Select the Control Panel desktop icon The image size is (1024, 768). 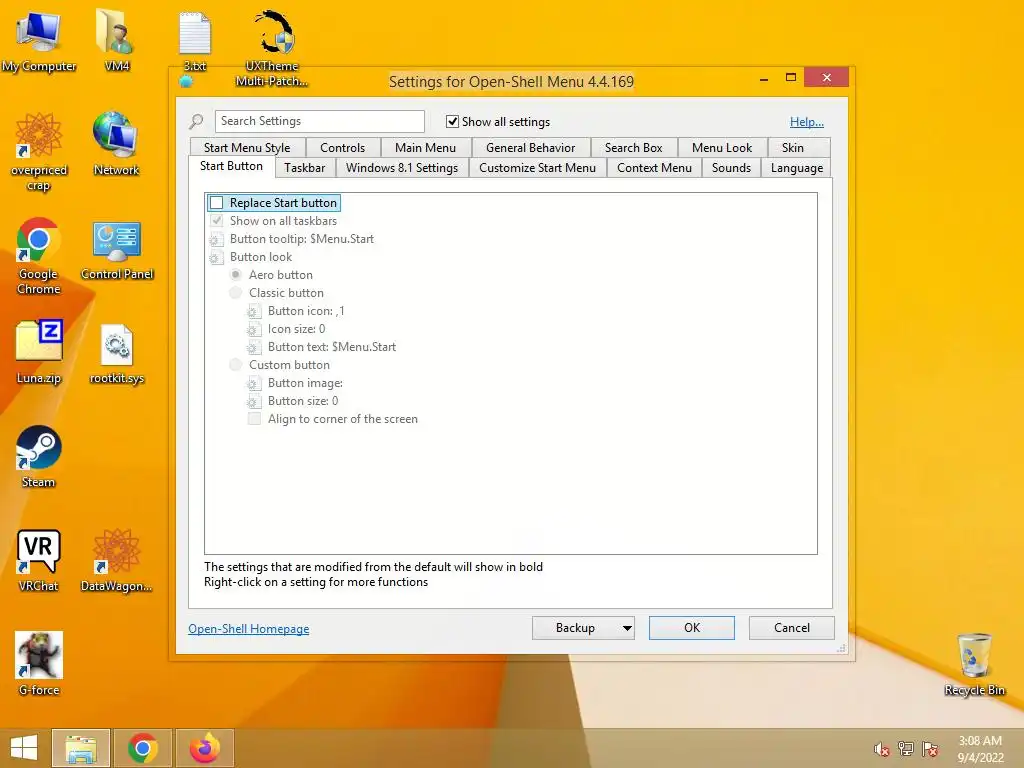pyautogui.click(x=117, y=250)
